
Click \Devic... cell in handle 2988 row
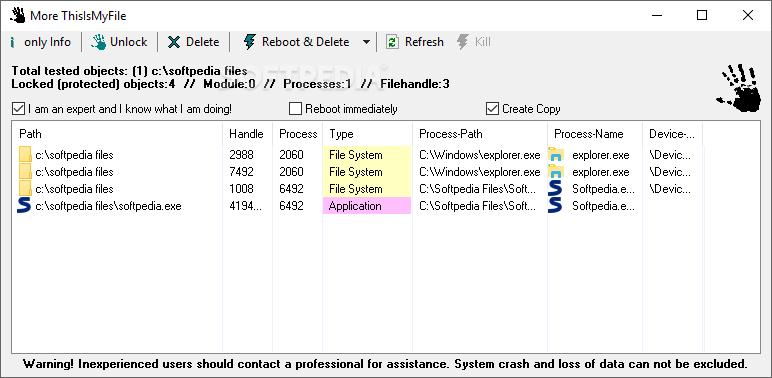pos(670,155)
